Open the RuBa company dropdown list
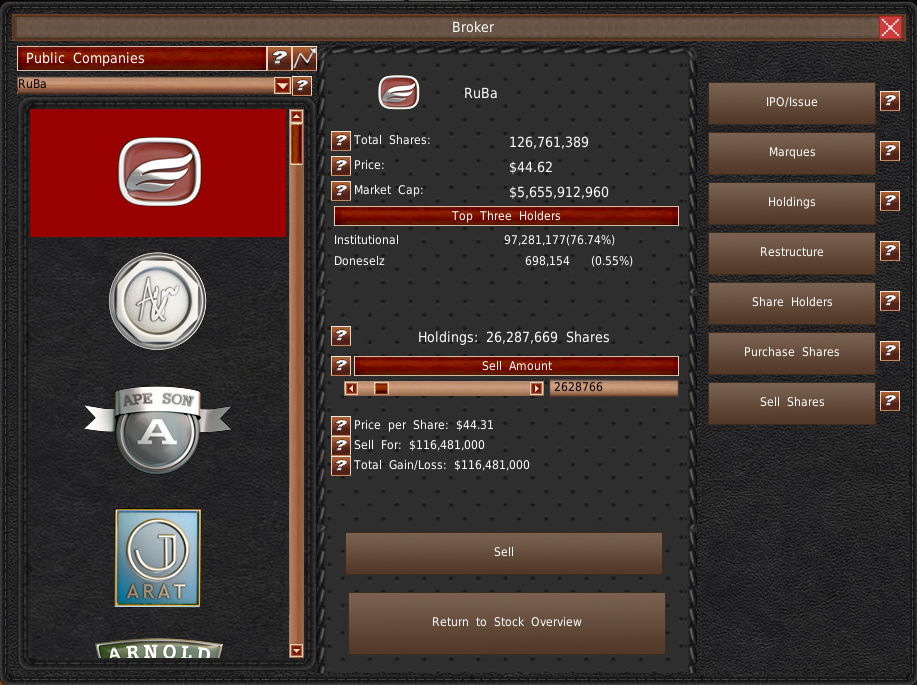Screen dimensions: 917x685 (x=282, y=86)
